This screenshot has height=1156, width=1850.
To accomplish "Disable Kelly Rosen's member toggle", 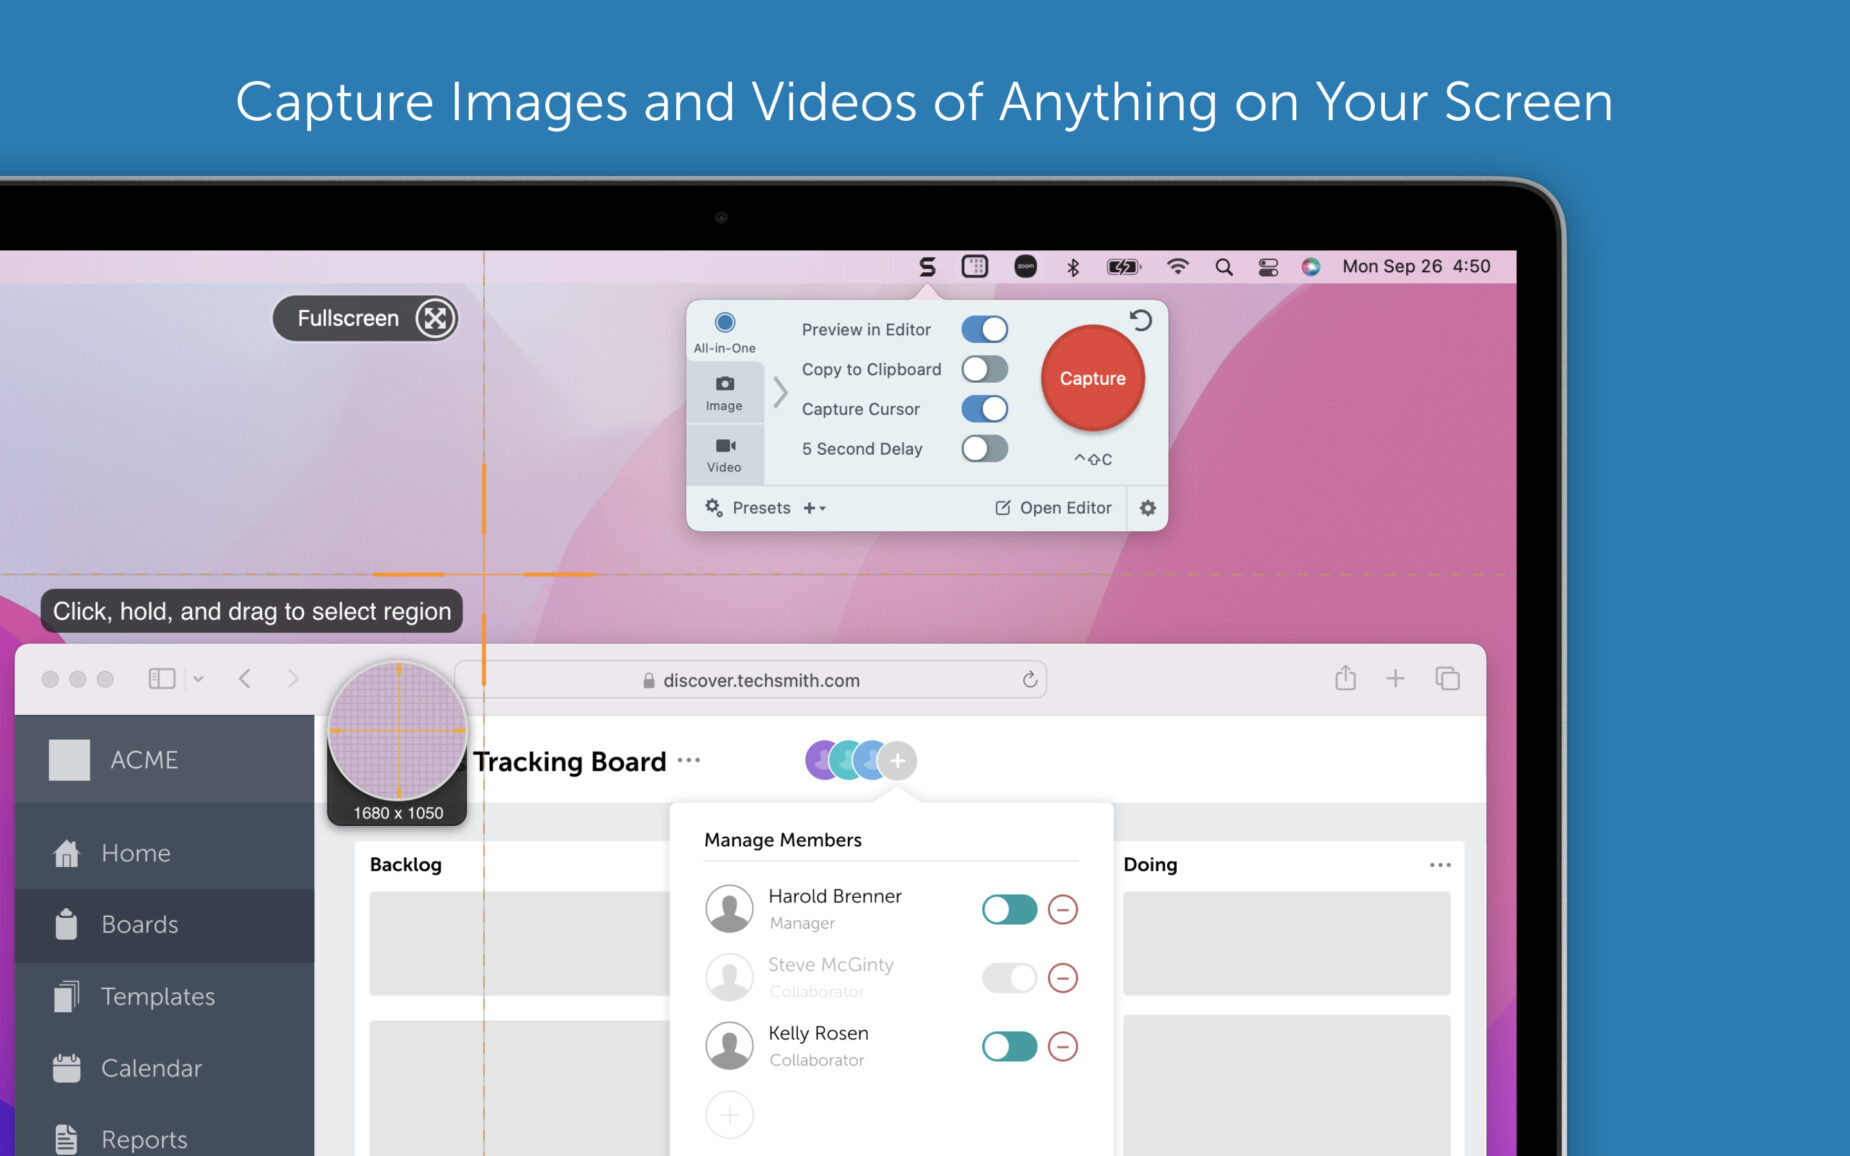I will coord(1009,1047).
